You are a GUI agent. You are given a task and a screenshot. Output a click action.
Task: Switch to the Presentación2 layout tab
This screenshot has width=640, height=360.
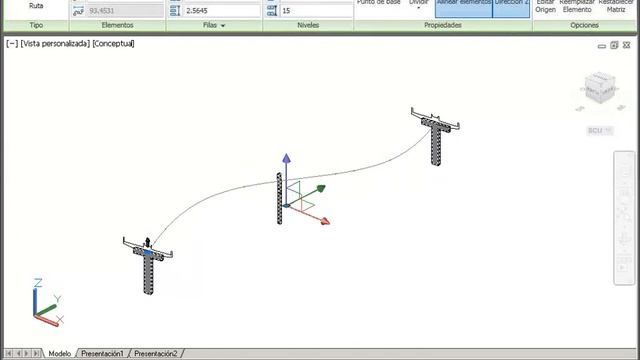click(x=156, y=353)
